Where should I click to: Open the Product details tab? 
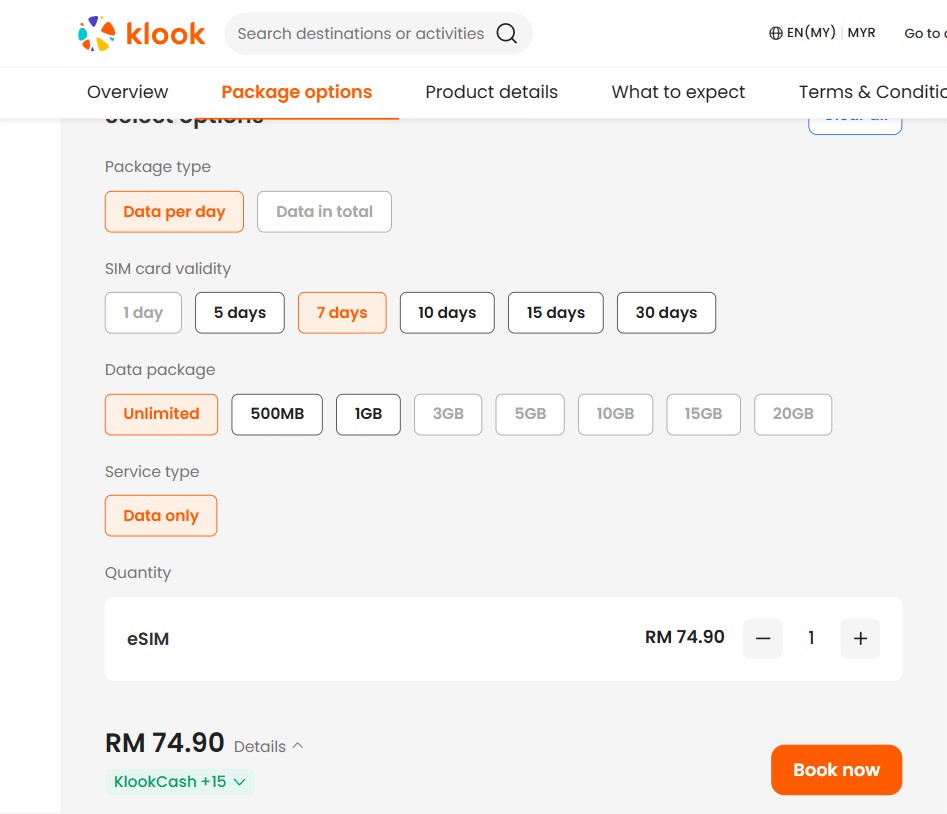(x=491, y=92)
